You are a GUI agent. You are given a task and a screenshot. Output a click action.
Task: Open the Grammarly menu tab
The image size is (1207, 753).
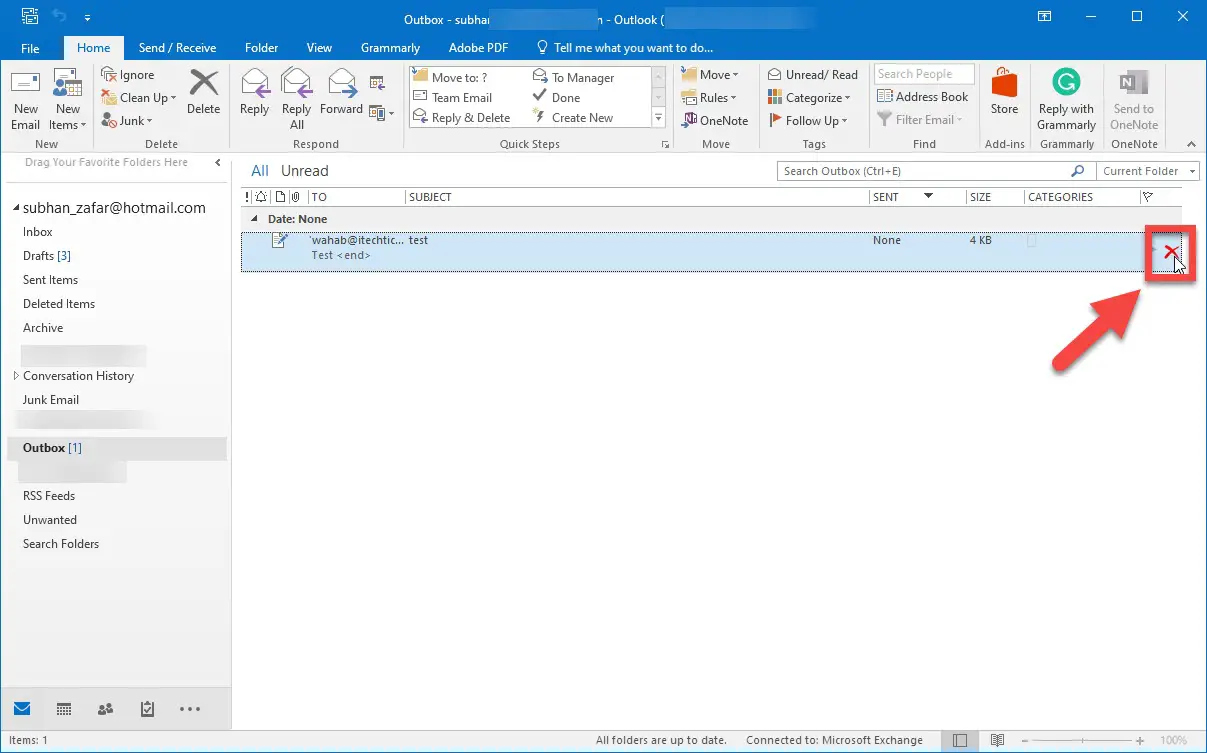pos(390,47)
